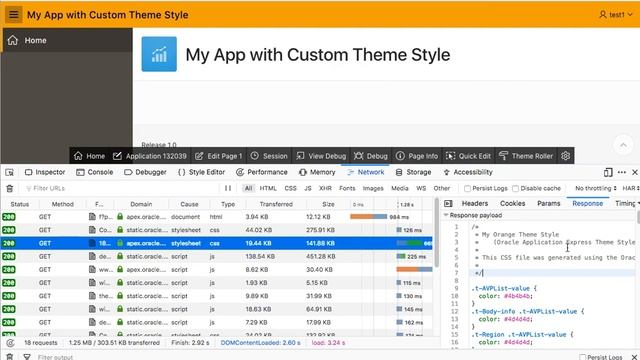Clear network log with trash icon
The image size is (640, 360).
click(x=9, y=188)
